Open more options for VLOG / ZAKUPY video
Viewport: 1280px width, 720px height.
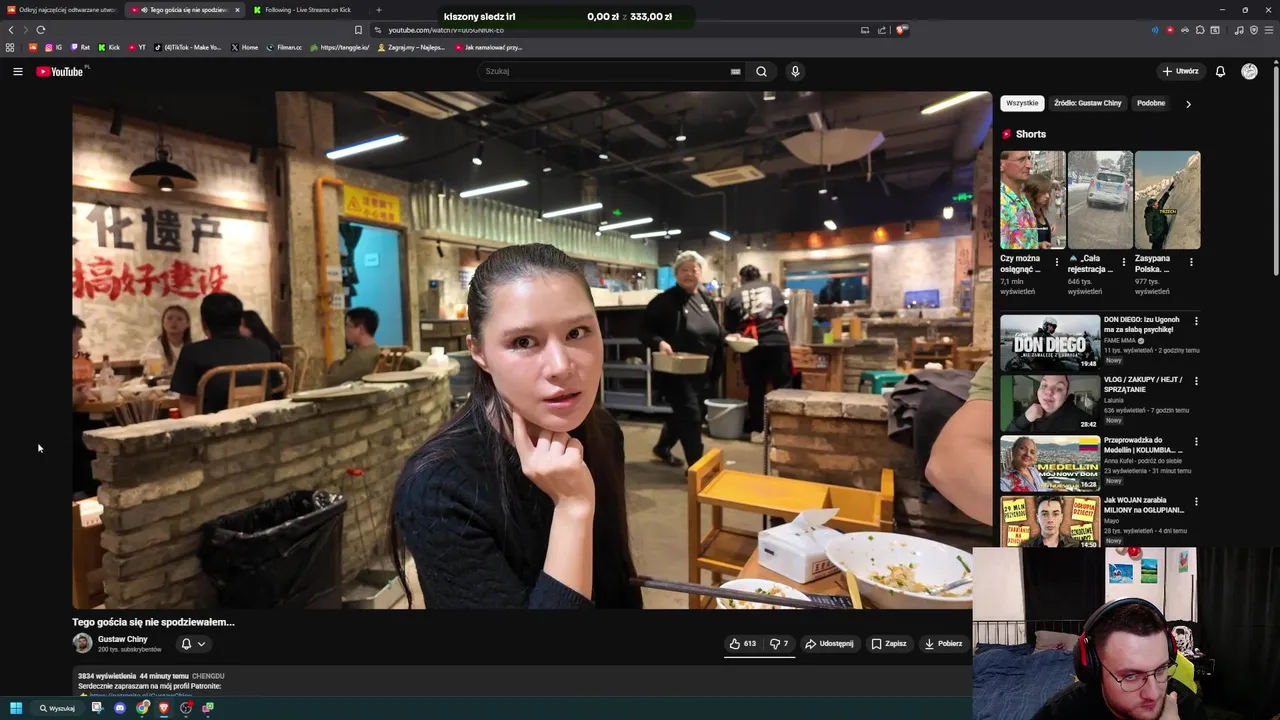click(x=1196, y=381)
